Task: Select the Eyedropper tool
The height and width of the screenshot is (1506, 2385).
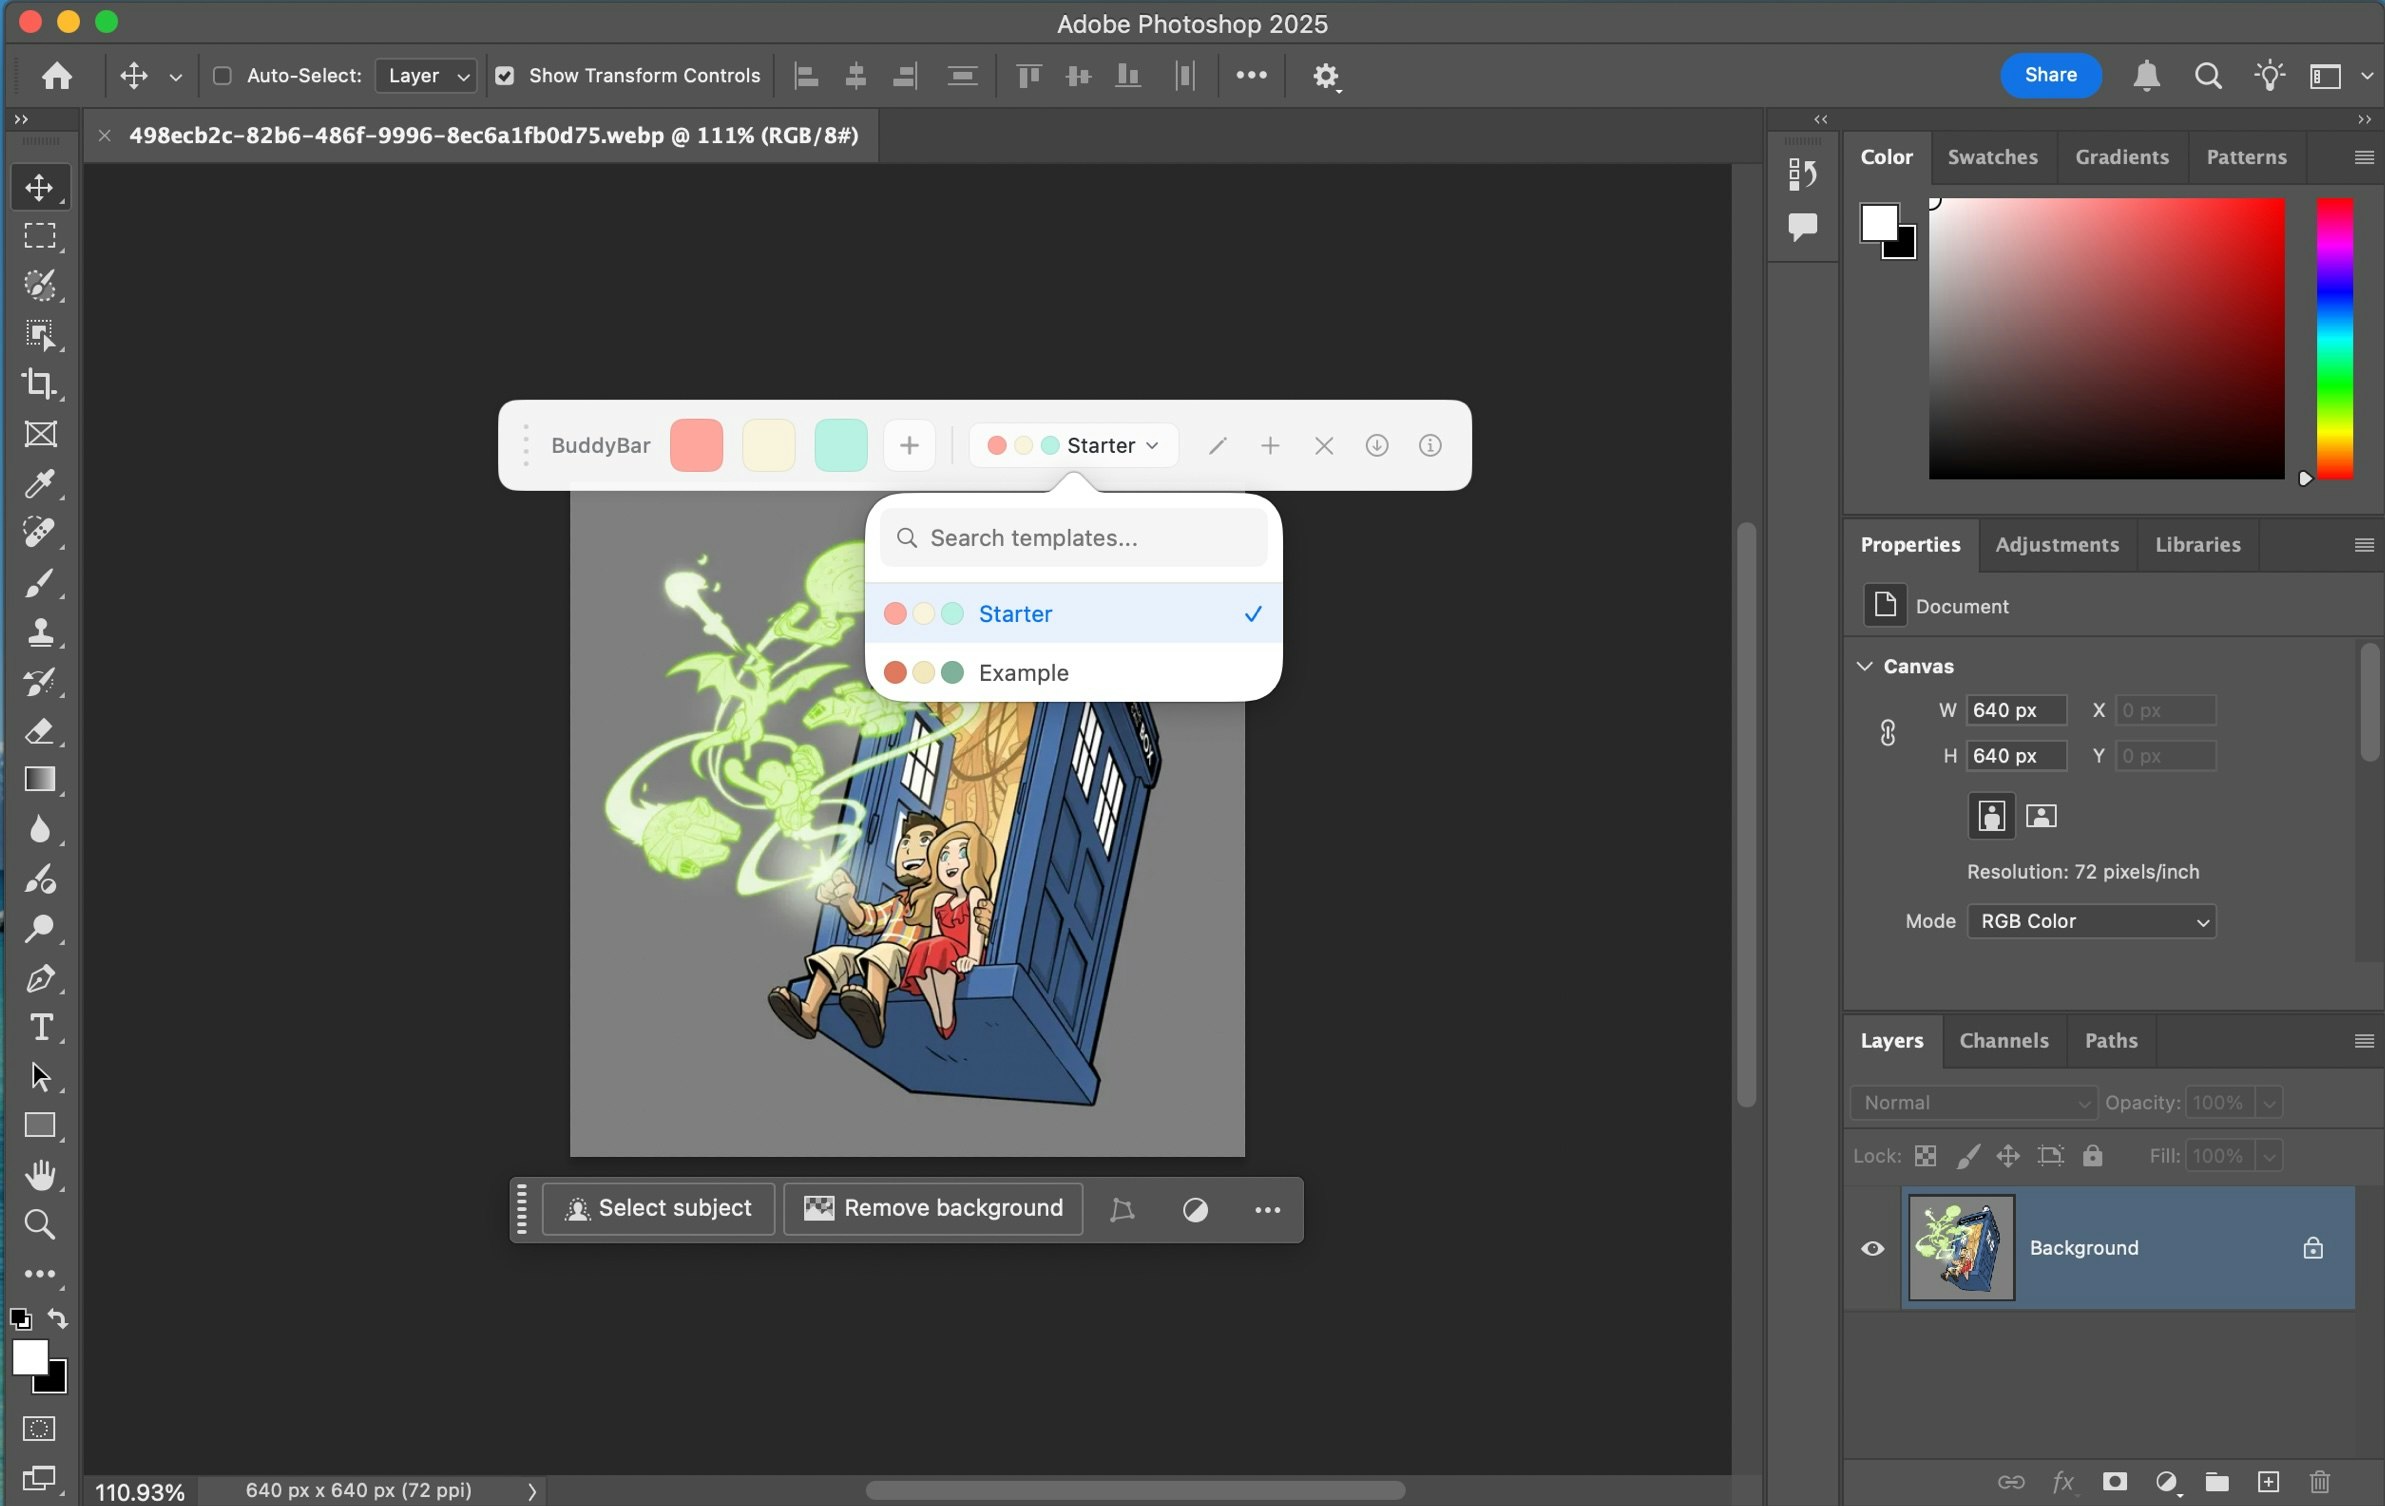Action: tap(40, 483)
